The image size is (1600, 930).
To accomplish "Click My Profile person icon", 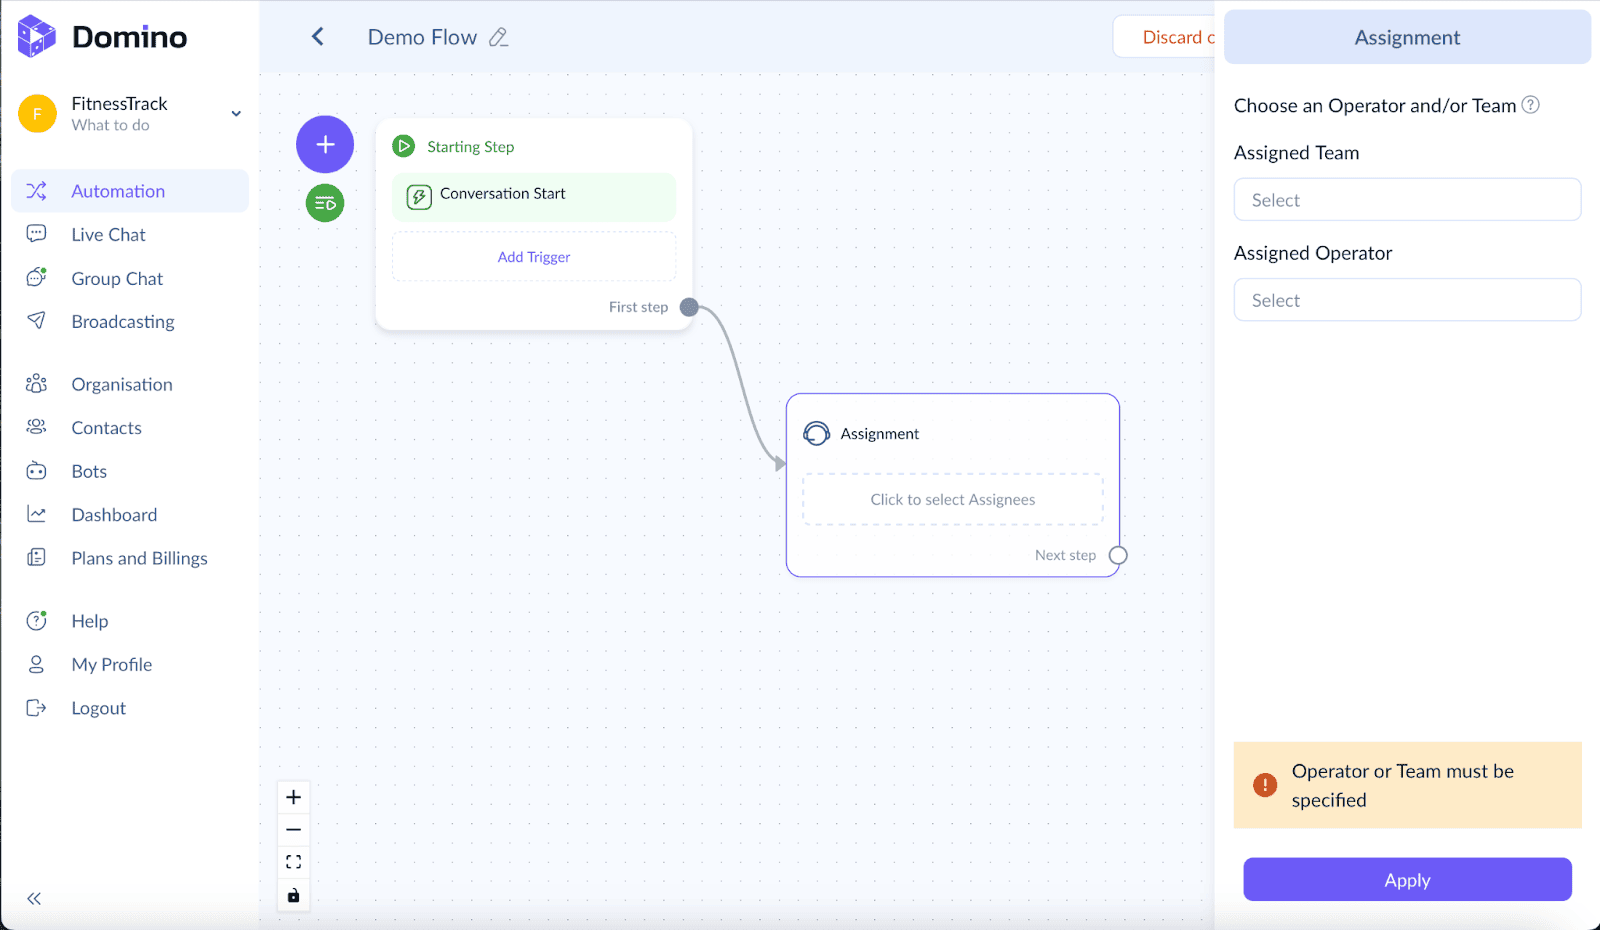I will [x=36, y=664].
